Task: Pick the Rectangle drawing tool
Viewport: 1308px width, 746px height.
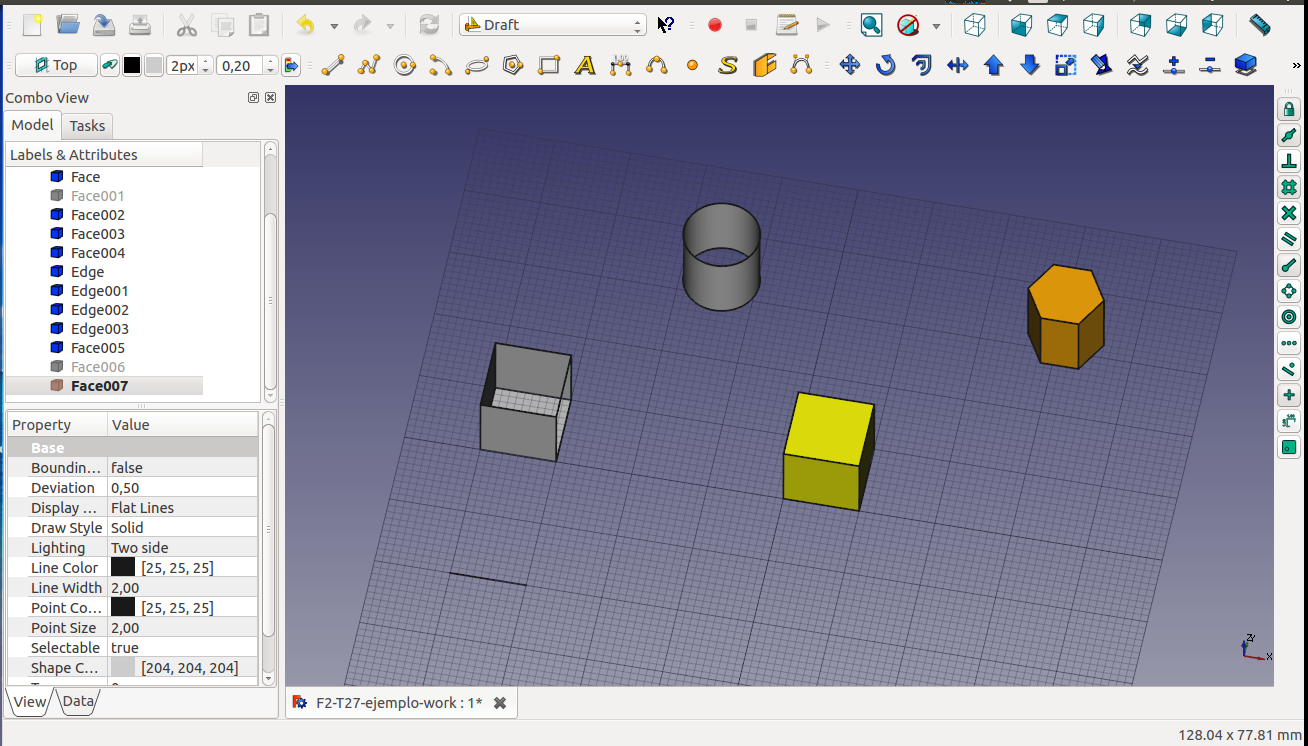Action: [549, 66]
